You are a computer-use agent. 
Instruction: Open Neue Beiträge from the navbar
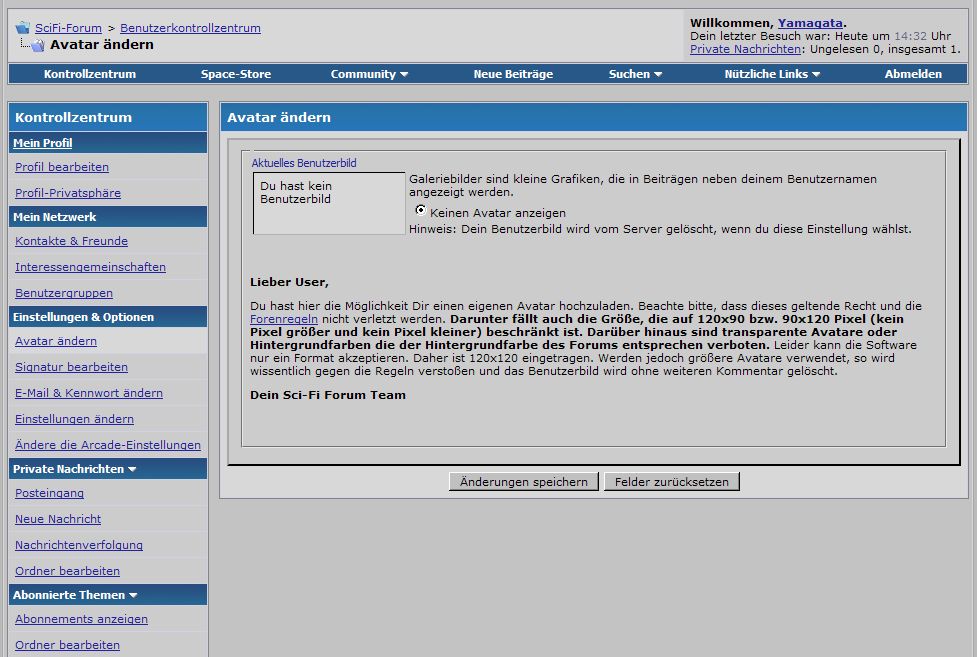pos(513,74)
